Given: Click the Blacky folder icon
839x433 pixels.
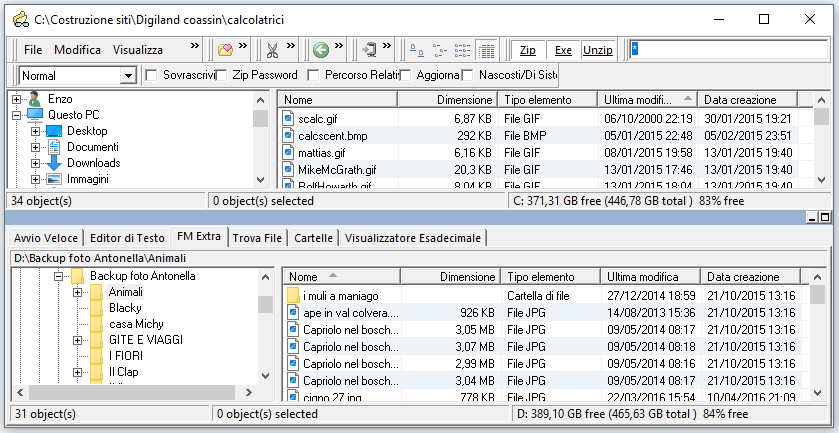Looking at the screenshot, I should pyautogui.click(x=96, y=308).
